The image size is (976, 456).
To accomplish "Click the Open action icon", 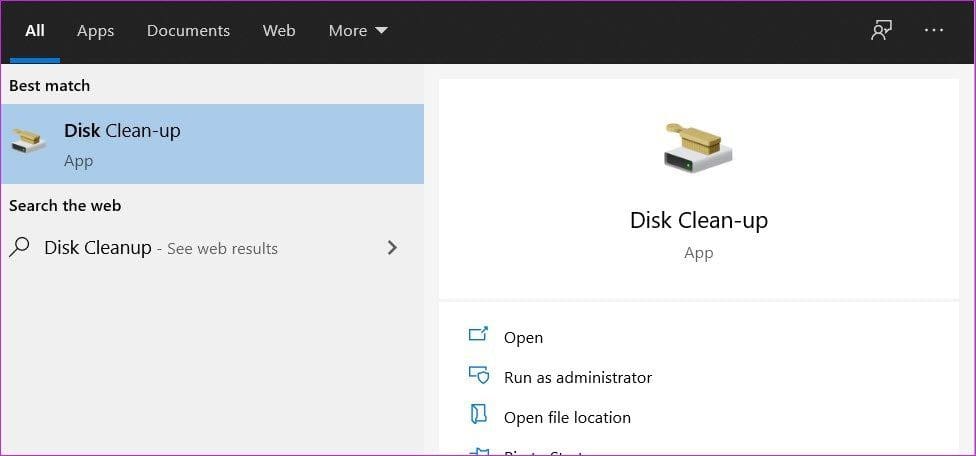I will (478, 335).
